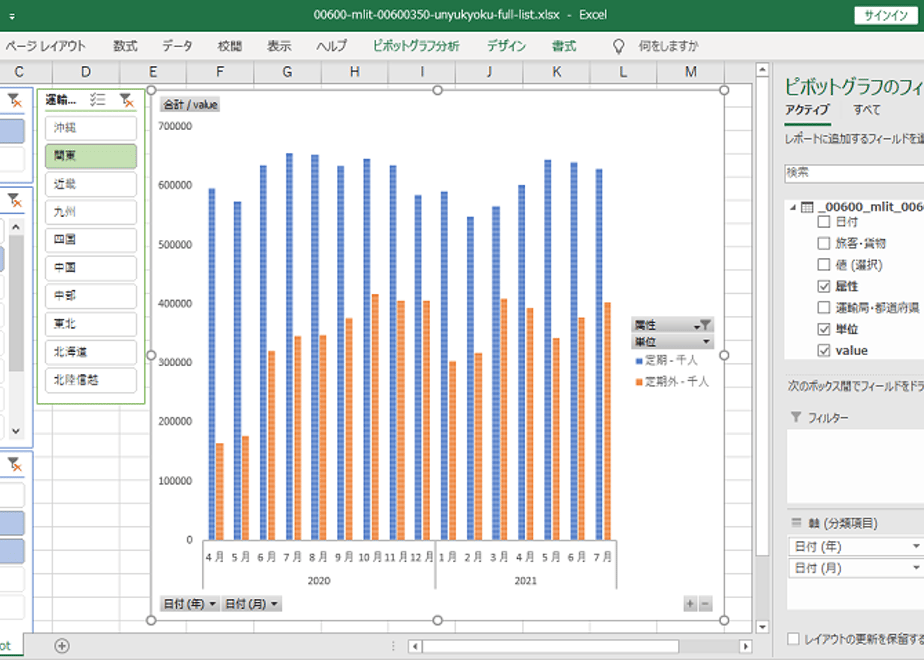Select orange 定期外 - 千人 legend entry
This screenshot has height=660, width=924.
pyautogui.click(x=672, y=382)
